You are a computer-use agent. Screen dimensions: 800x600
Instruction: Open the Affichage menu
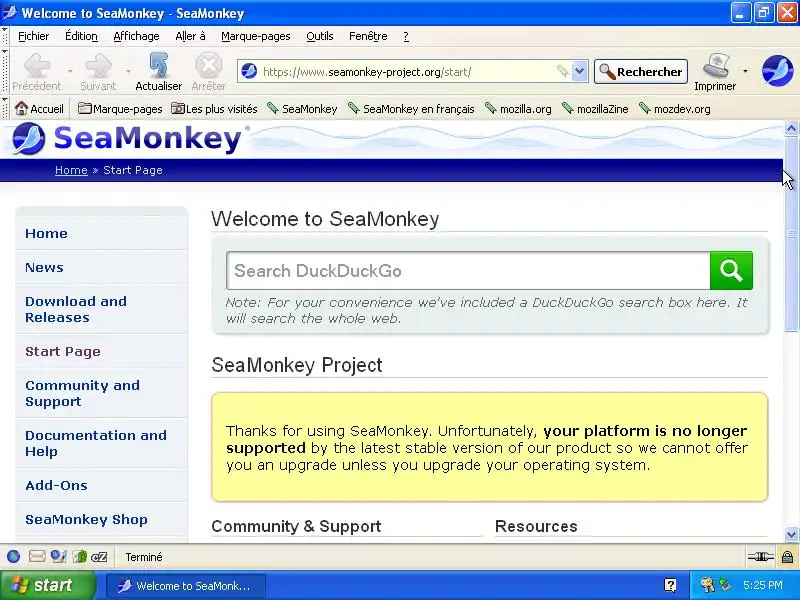[136, 36]
